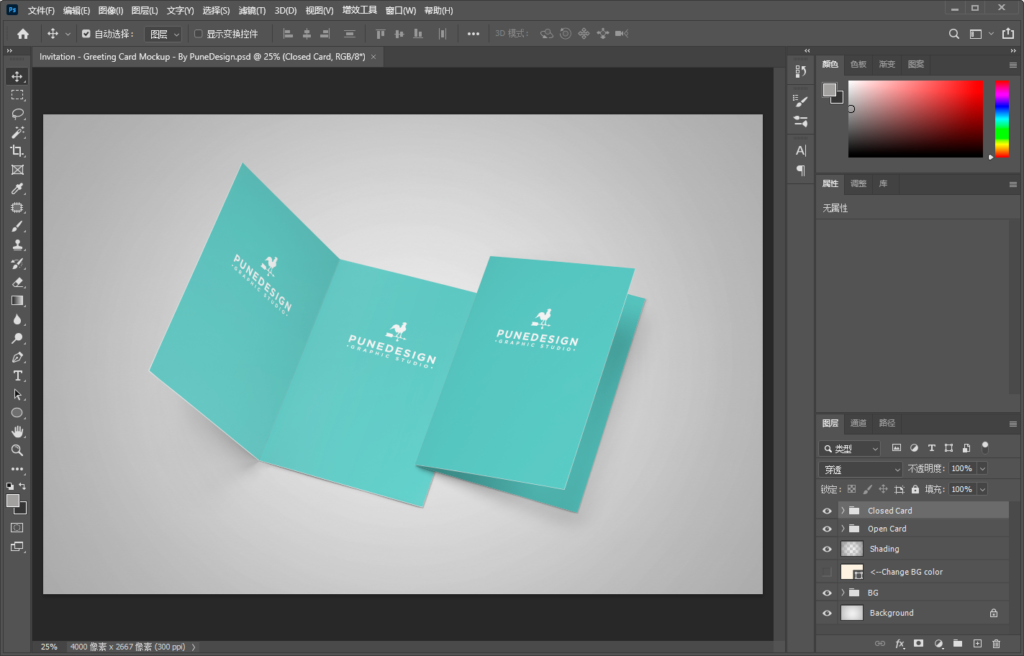Open the Image menu (图像)
1024x656 pixels.
pos(110,10)
